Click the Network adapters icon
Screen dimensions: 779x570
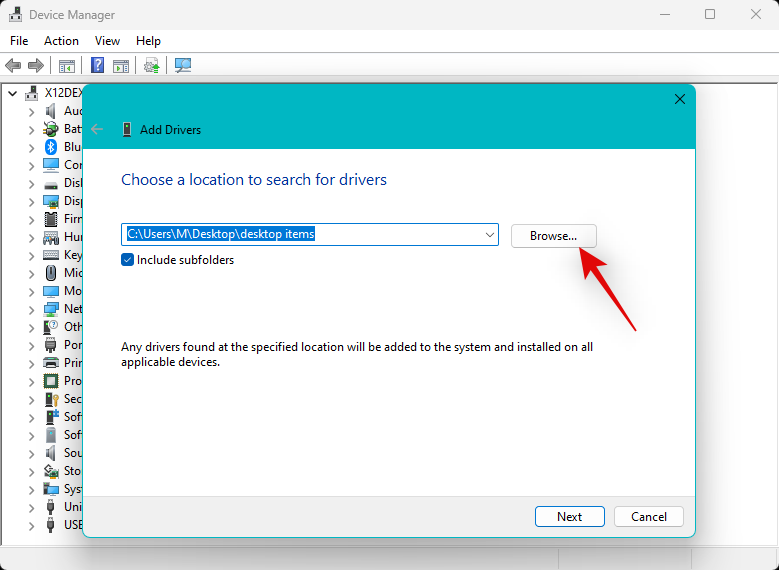(x=51, y=309)
